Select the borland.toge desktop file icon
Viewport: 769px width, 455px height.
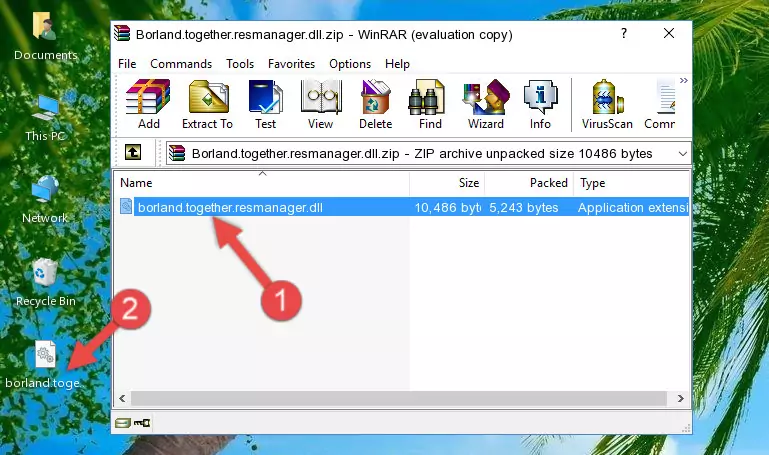point(43,365)
